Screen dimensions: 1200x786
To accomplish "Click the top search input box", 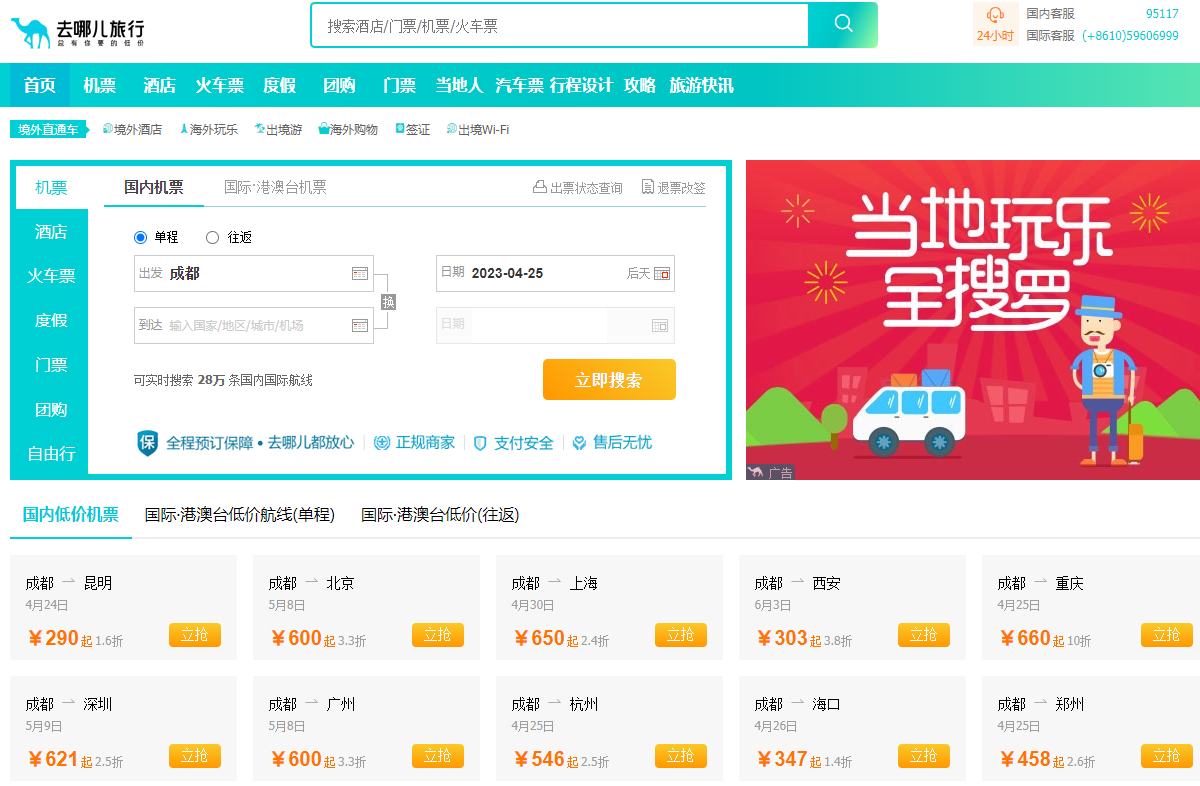I will pos(558,25).
